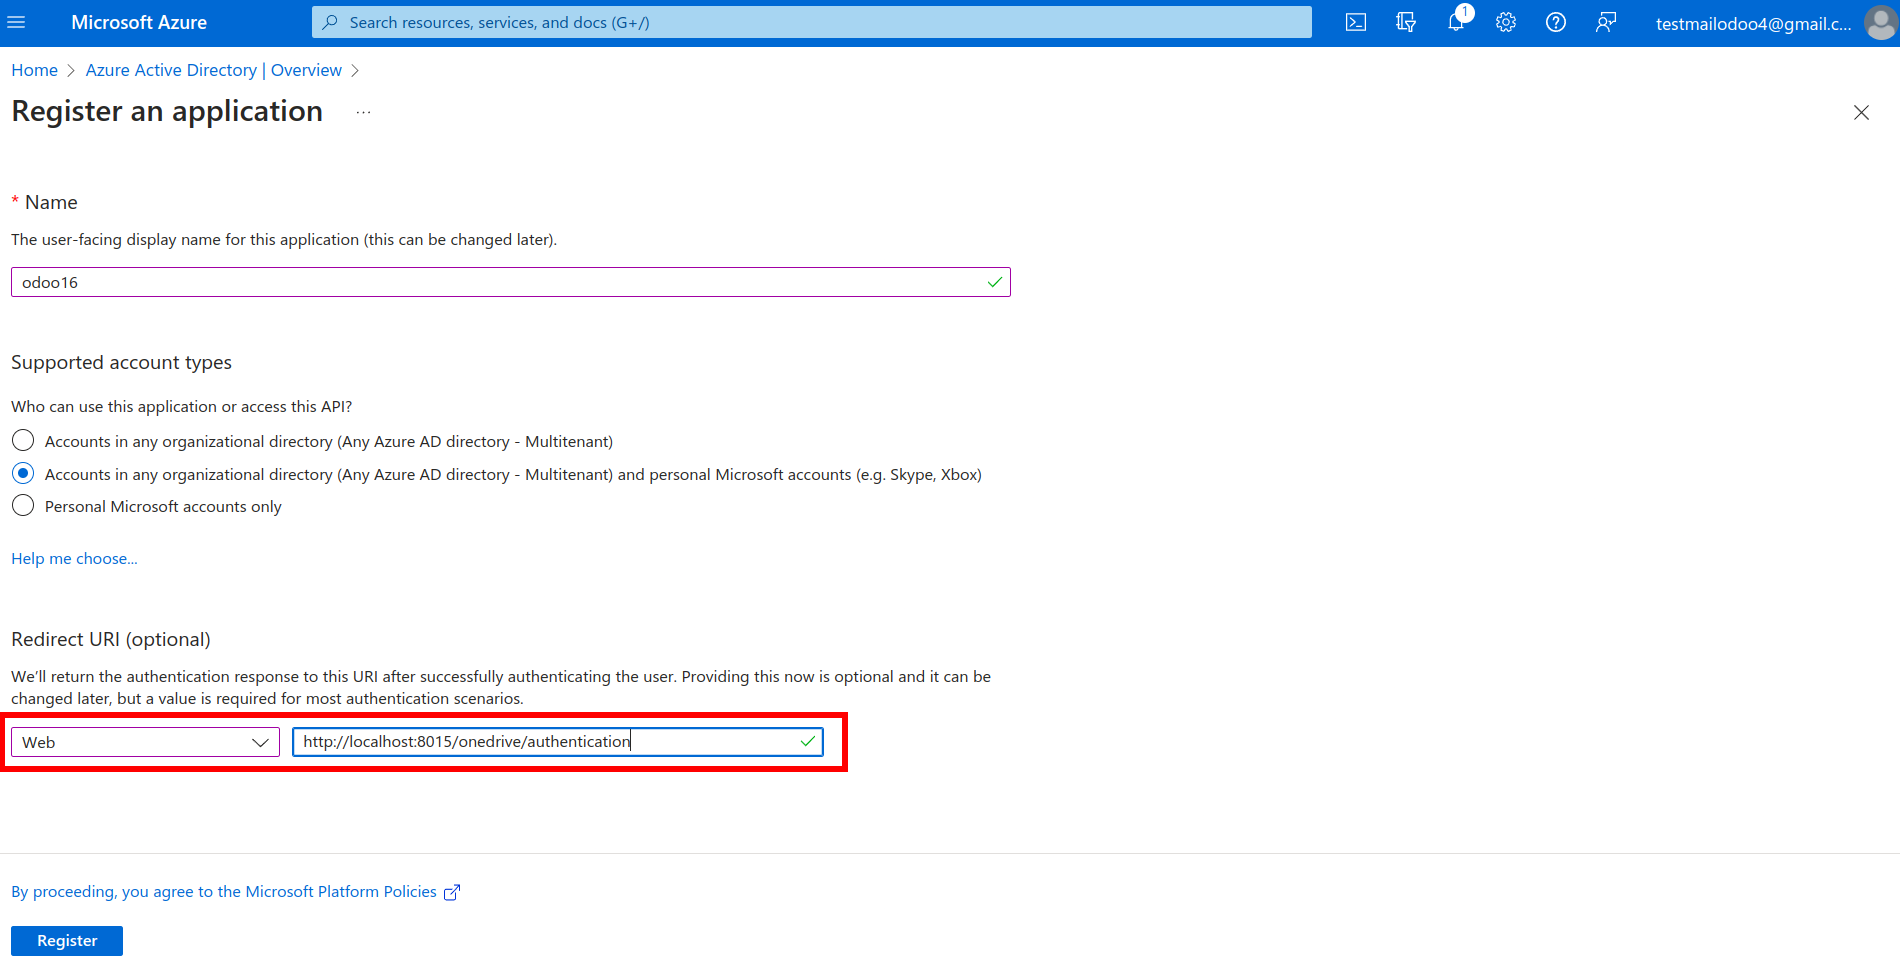Open the Feedback icon
Viewport: 1900px width, 974px height.
(x=1606, y=22)
